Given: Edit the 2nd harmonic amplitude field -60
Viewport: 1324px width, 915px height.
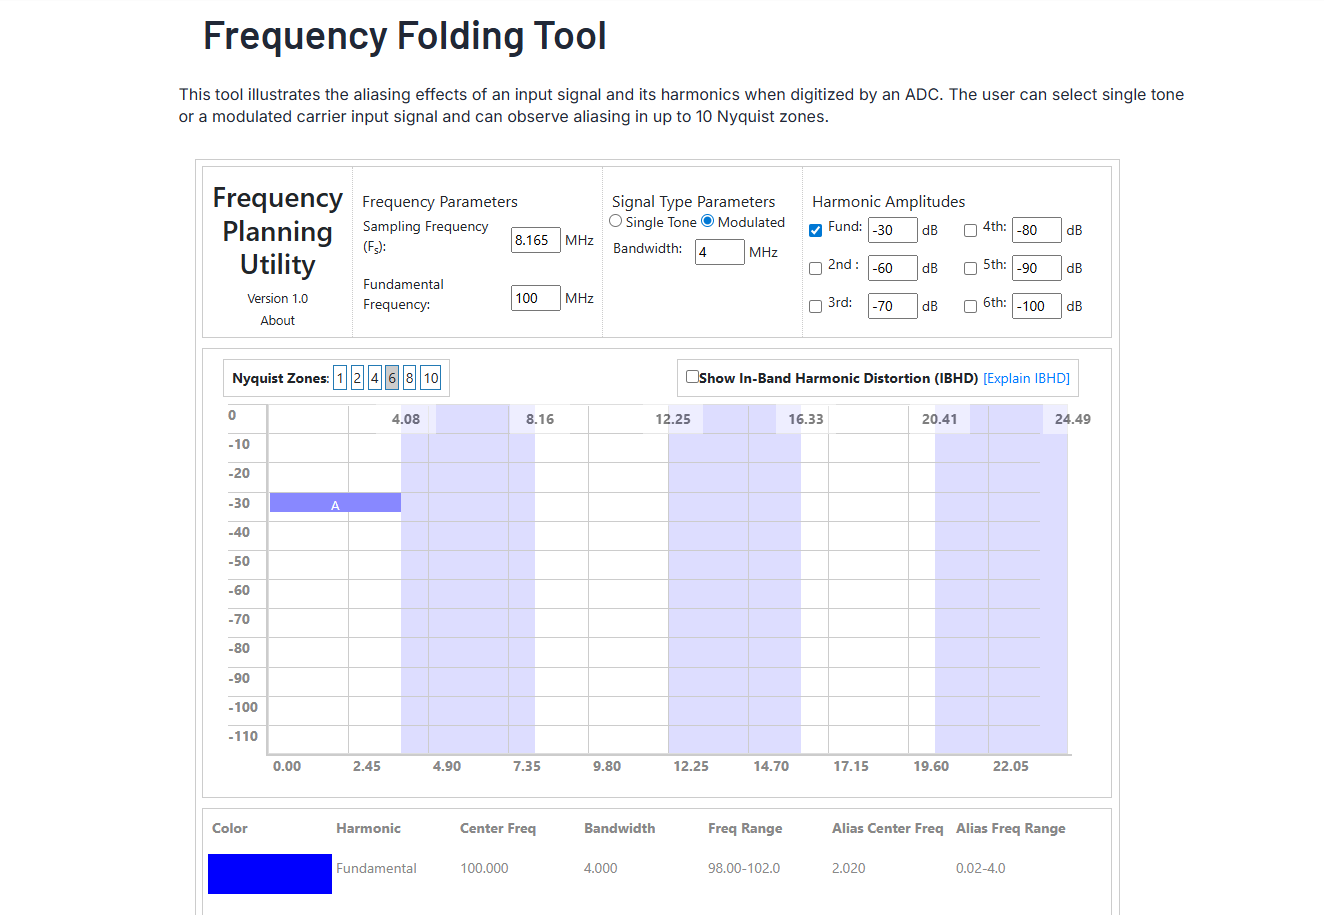Looking at the screenshot, I should coord(892,268).
